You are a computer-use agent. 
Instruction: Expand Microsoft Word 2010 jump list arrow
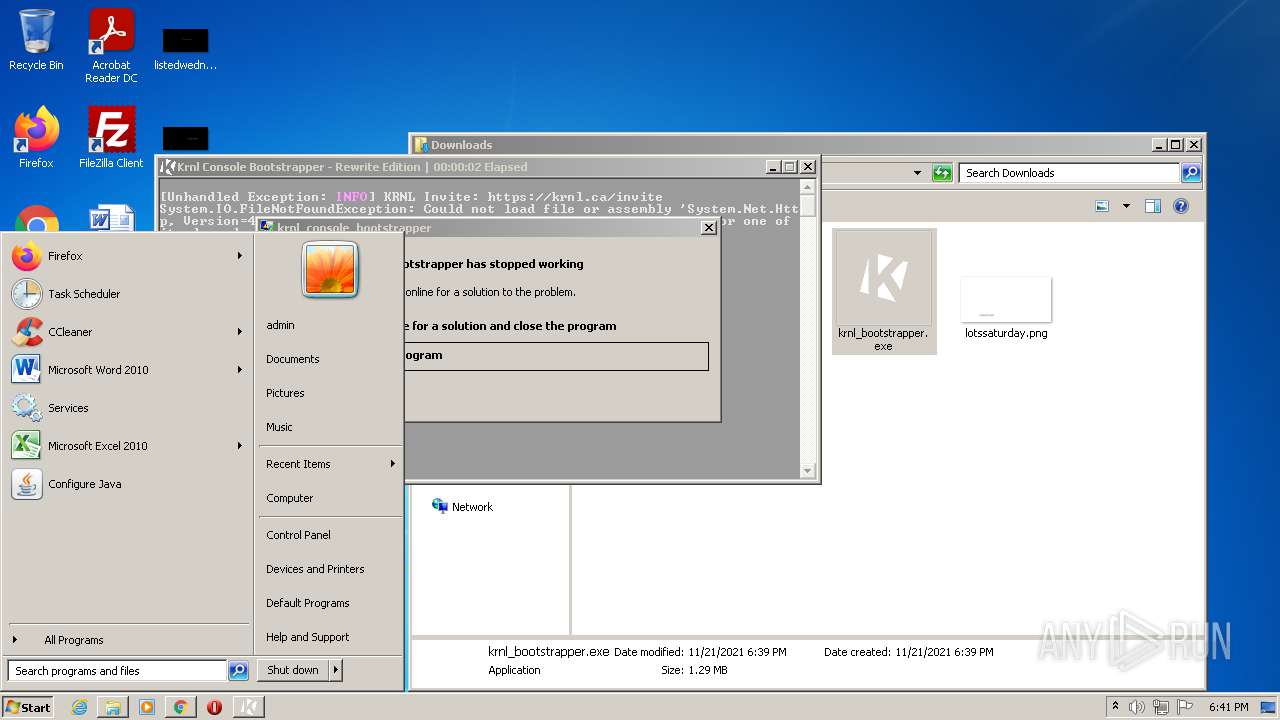coord(240,370)
